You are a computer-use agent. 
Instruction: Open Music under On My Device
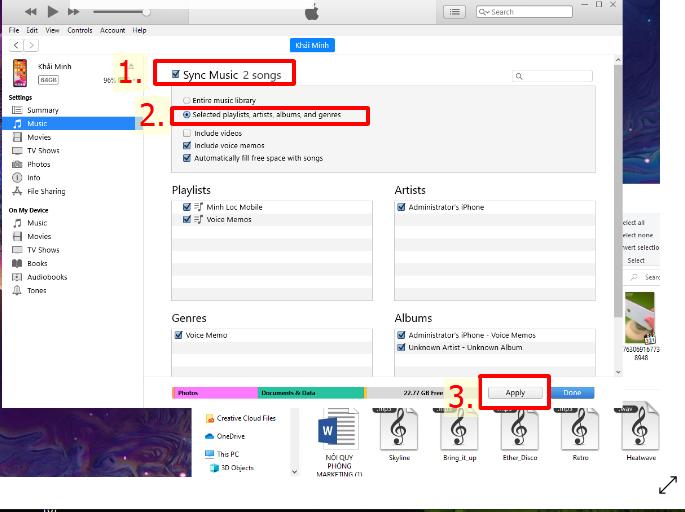coord(37,223)
